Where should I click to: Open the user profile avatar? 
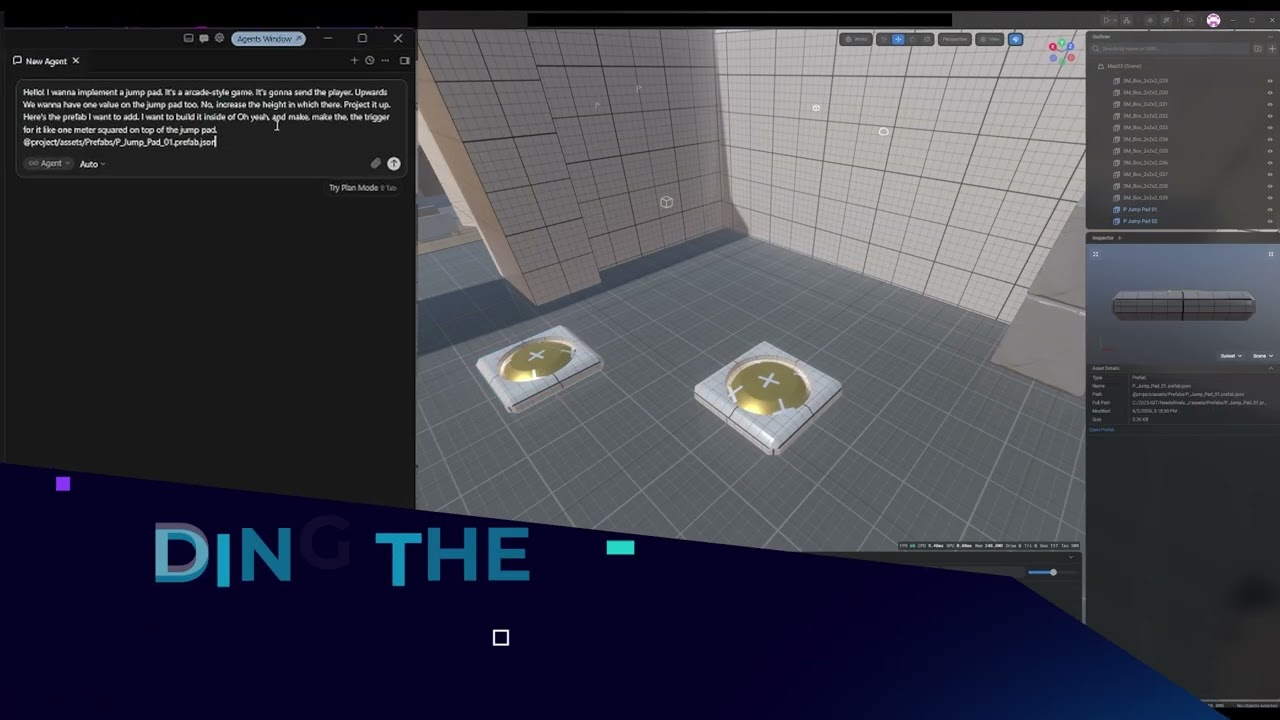tap(1213, 20)
